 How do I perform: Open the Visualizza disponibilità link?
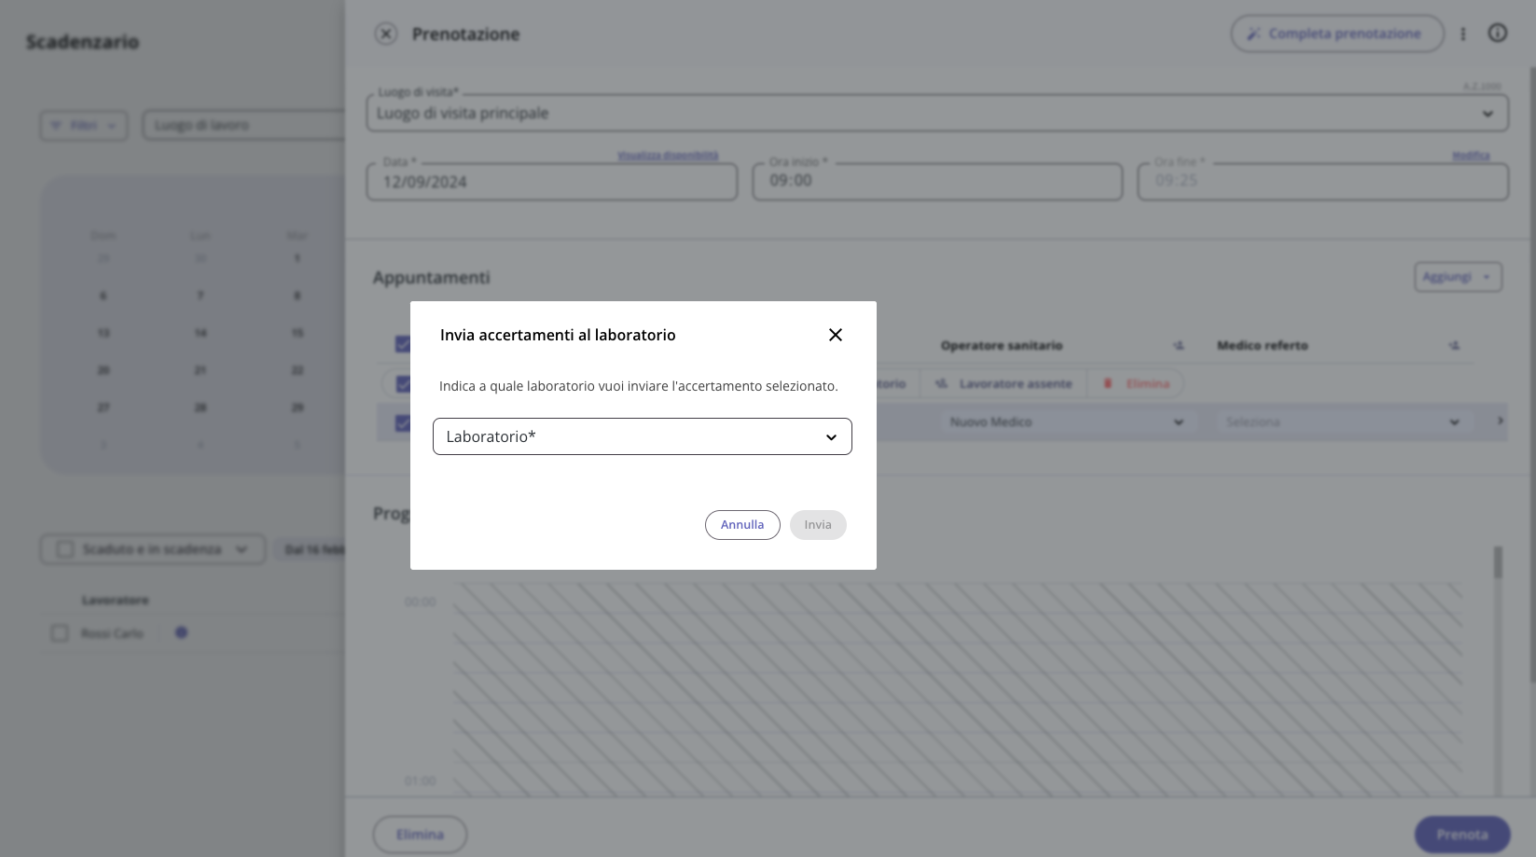click(x=666, y=155)
